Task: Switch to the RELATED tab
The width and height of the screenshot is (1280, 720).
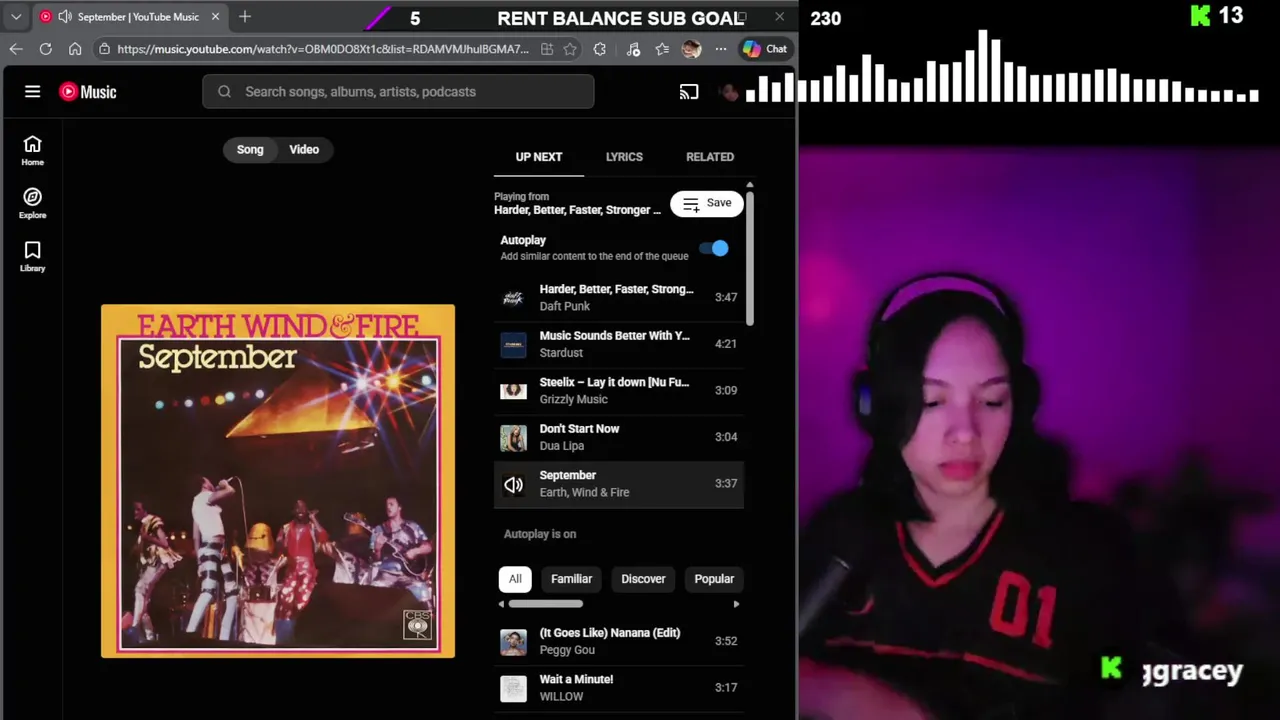Action: [x=710, y=157]
